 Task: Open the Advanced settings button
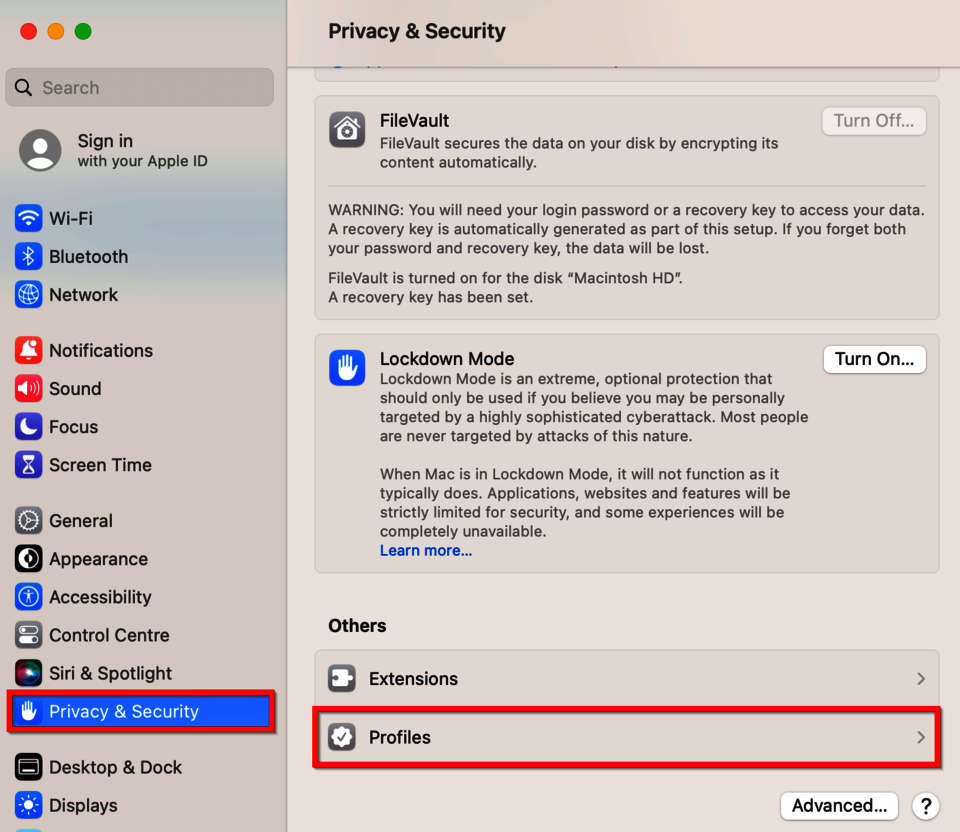839,806
